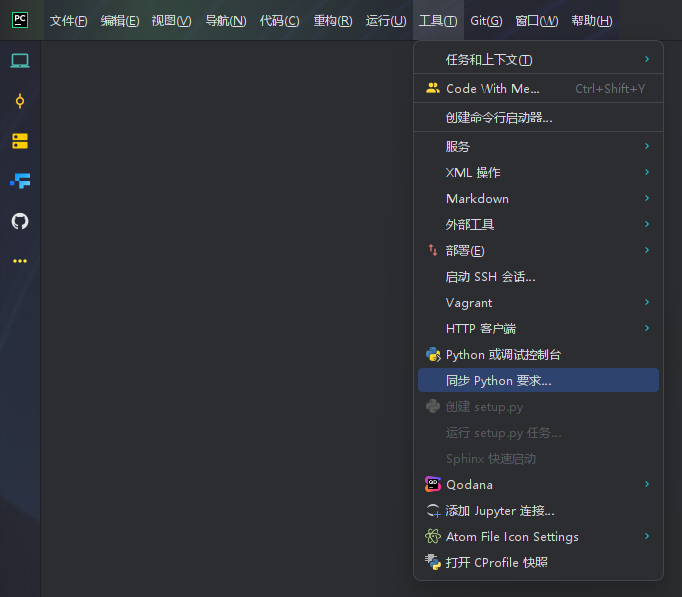Open the yellow database servers sidebar icon
This screenshot has width=682, height=597.
point(20,141)
